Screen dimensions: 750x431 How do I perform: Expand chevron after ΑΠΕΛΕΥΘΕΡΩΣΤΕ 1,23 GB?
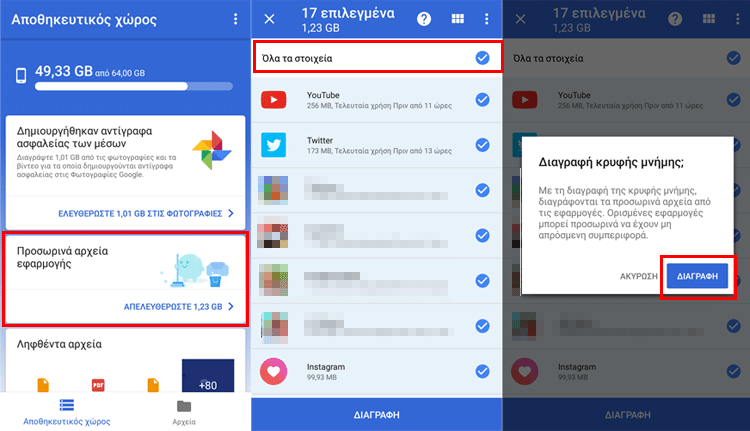click(x=231, y=307)
